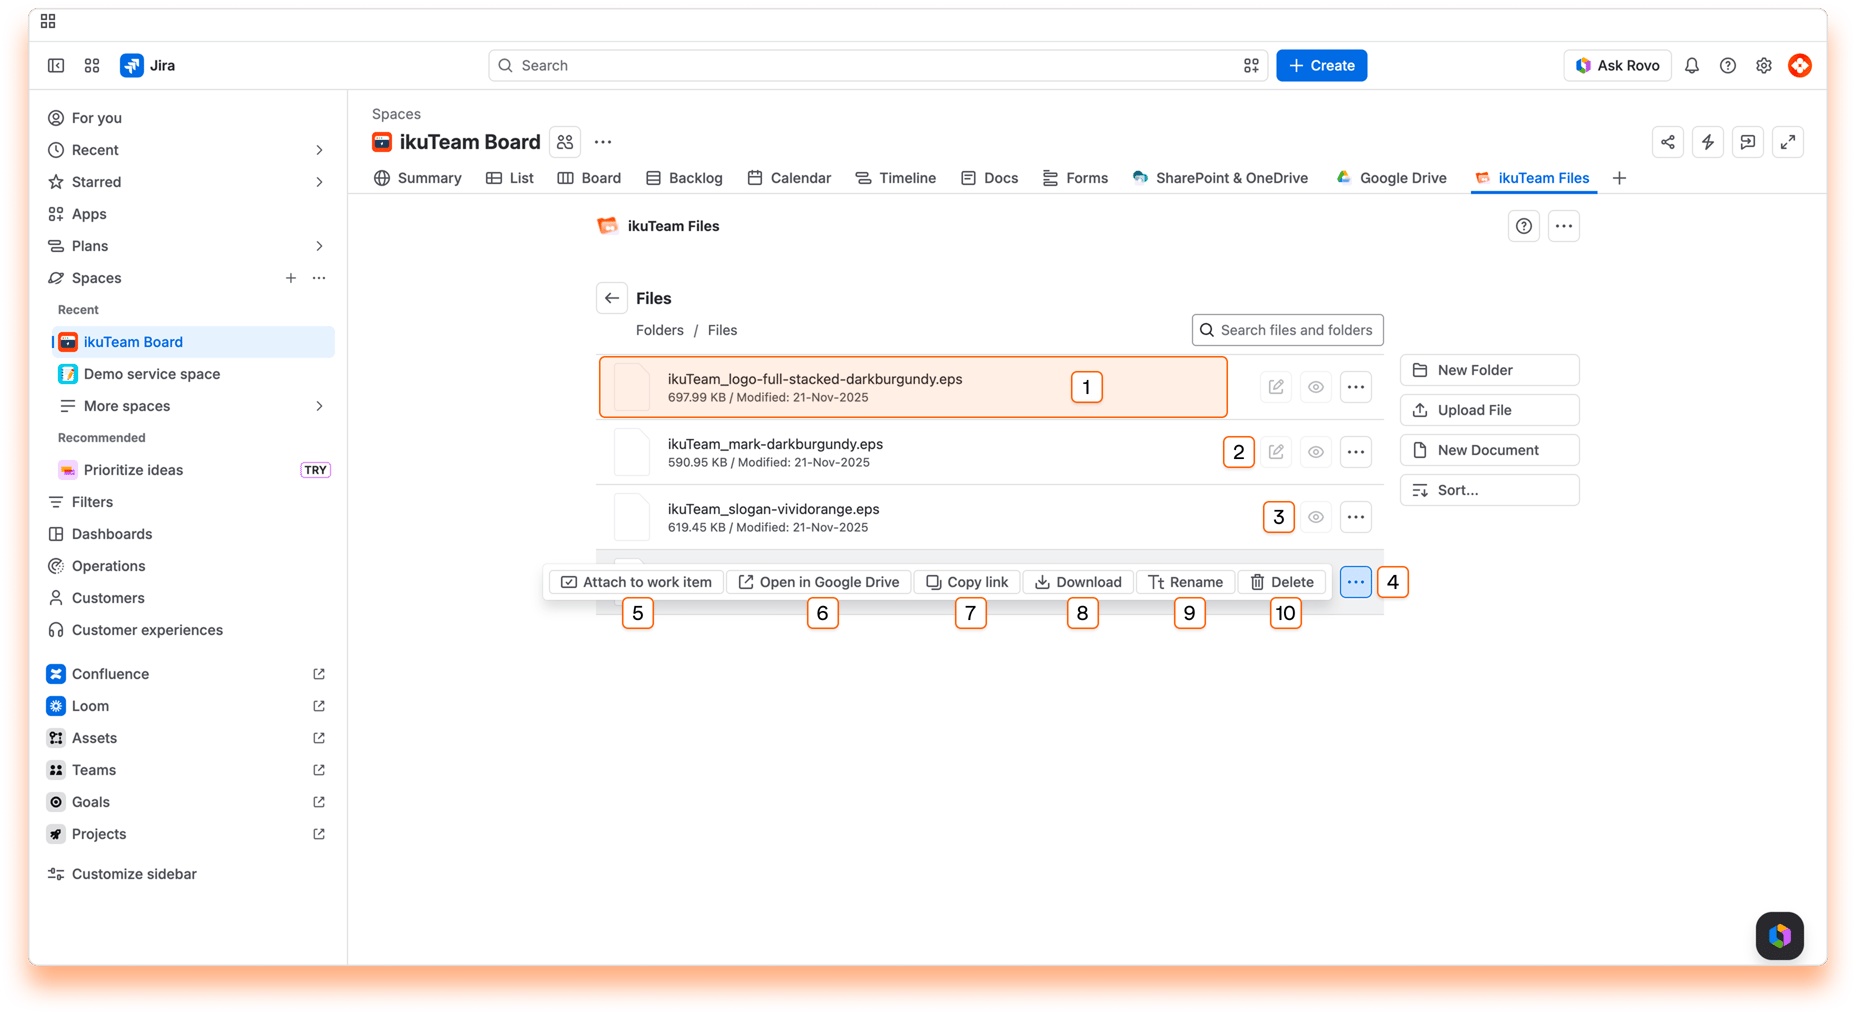Edit the ikuTeam_mark-darkburgundy.eps file
Image resolution: width=1856 pixels, height=1014 pixels.
1276,452
